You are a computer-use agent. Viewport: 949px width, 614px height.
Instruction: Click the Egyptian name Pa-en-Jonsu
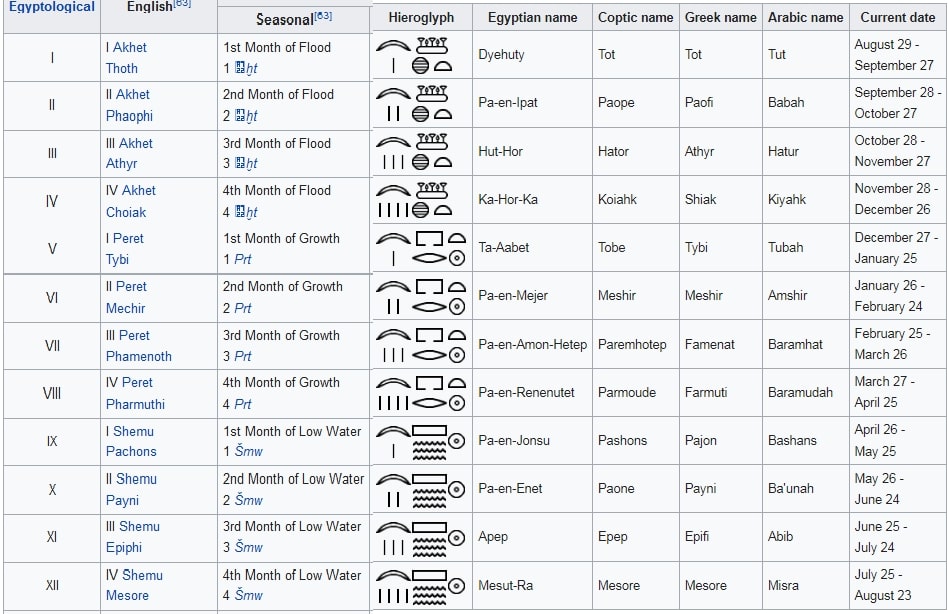point(514,440)
